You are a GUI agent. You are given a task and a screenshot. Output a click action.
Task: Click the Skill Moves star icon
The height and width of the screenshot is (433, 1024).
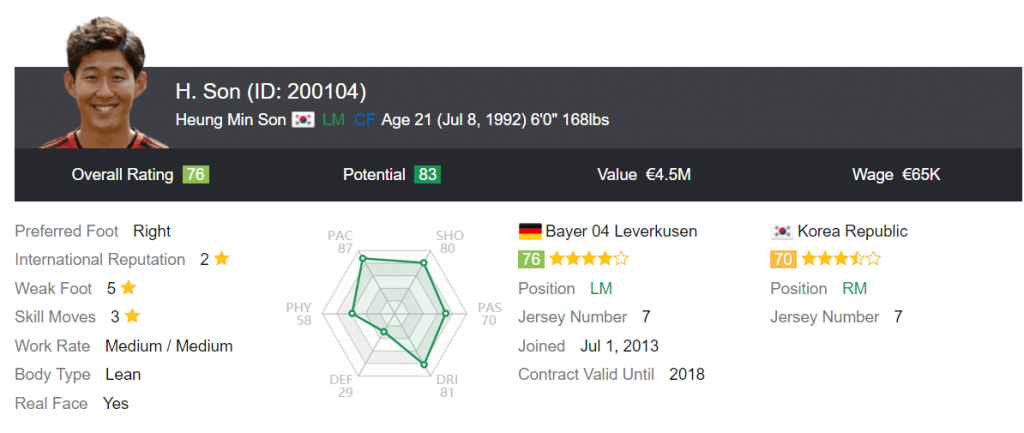coord(132,316)
